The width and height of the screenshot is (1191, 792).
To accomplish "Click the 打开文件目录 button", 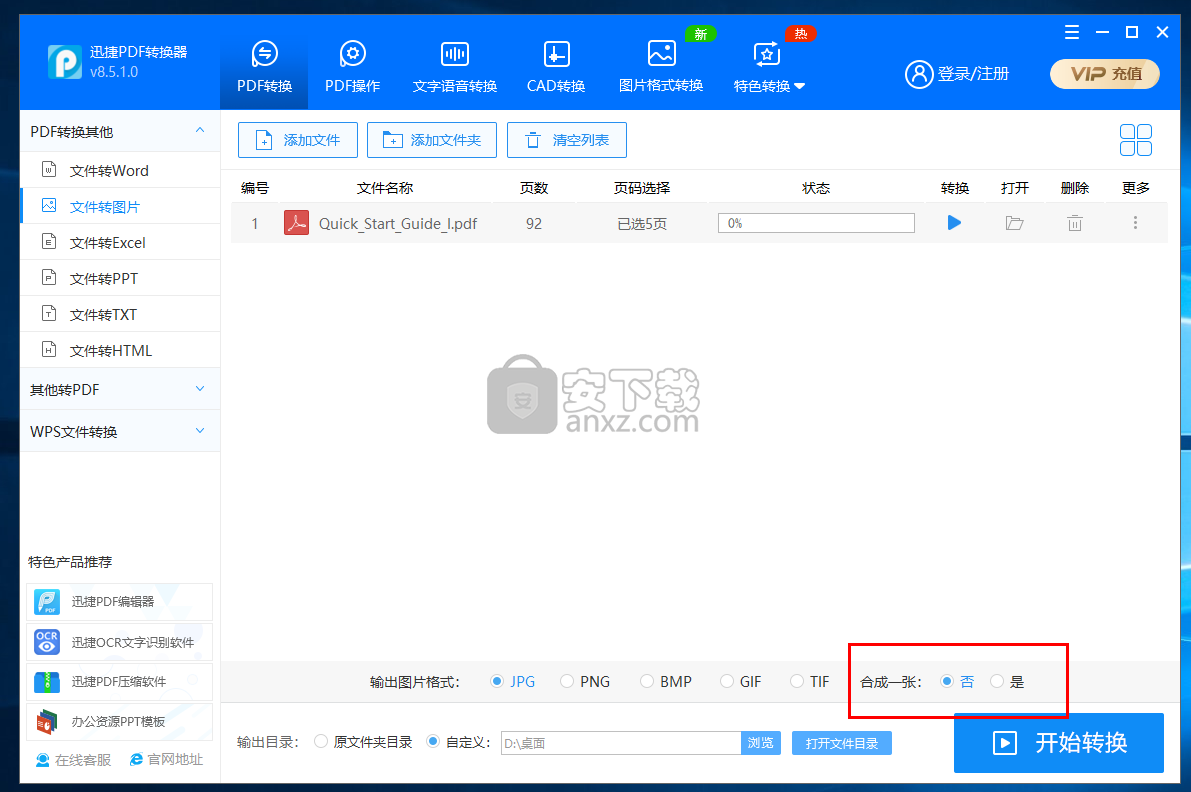I will point(842,743).
